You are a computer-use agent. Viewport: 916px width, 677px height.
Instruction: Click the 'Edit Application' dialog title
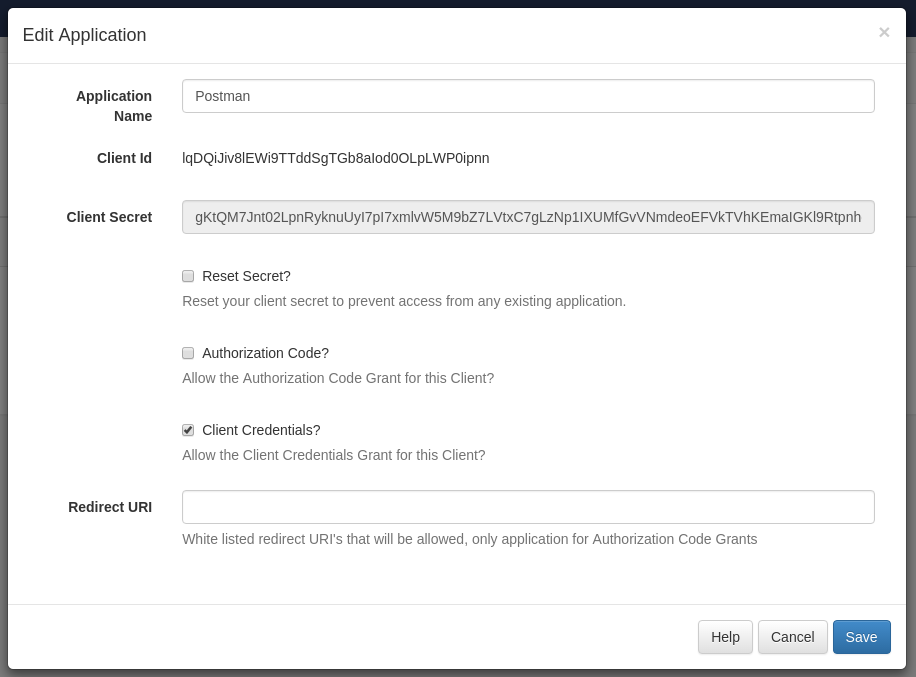click(x=85, y=35)
